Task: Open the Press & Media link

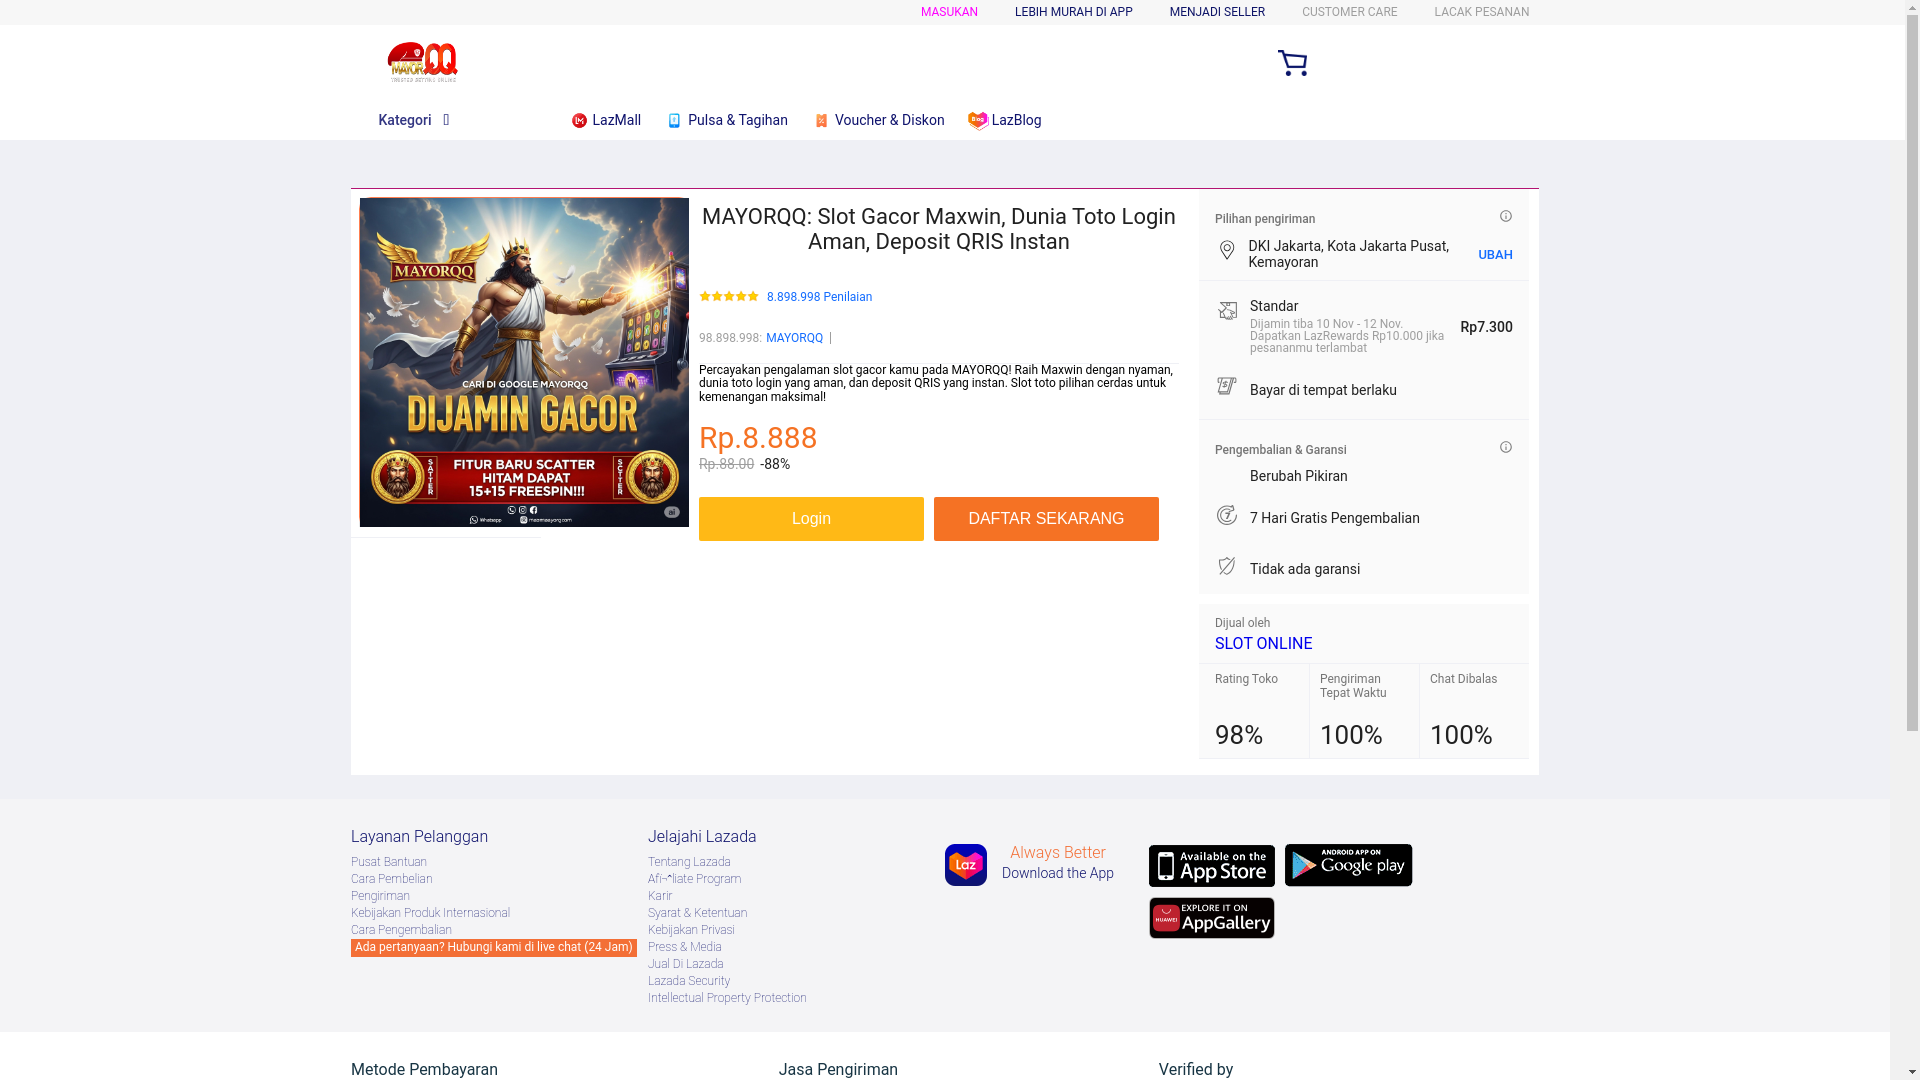Action: pyautogui.click(x=684, y=947)
